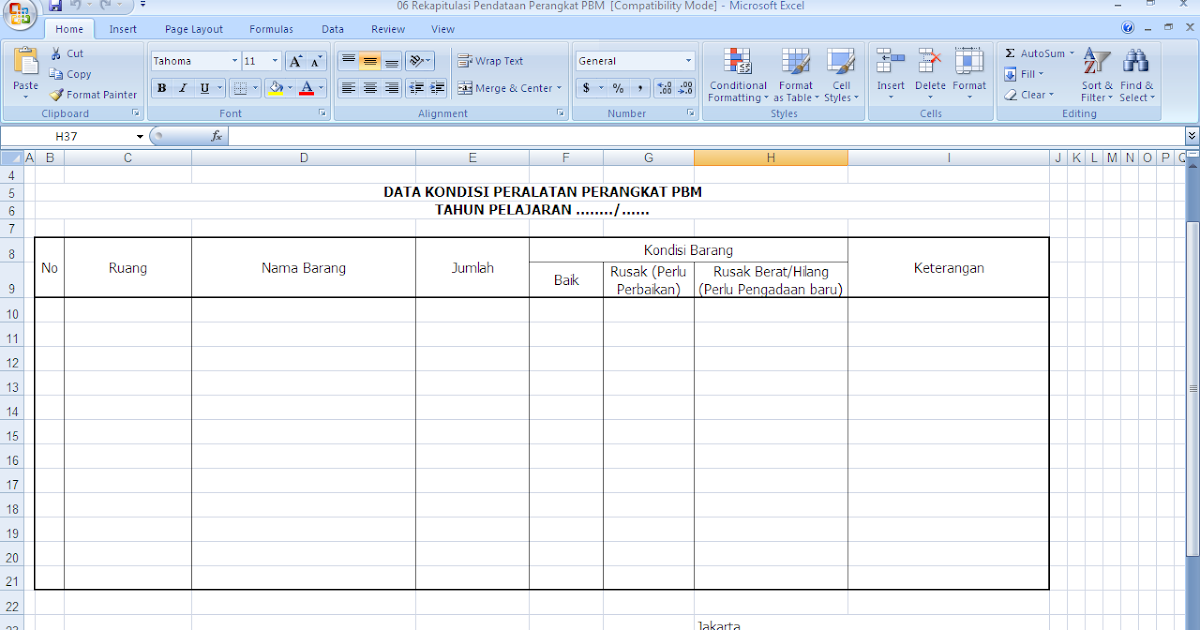Open the Conditional Formatting gallery
This screenshot has height=630, width=1200.
[x=737, y=74]
